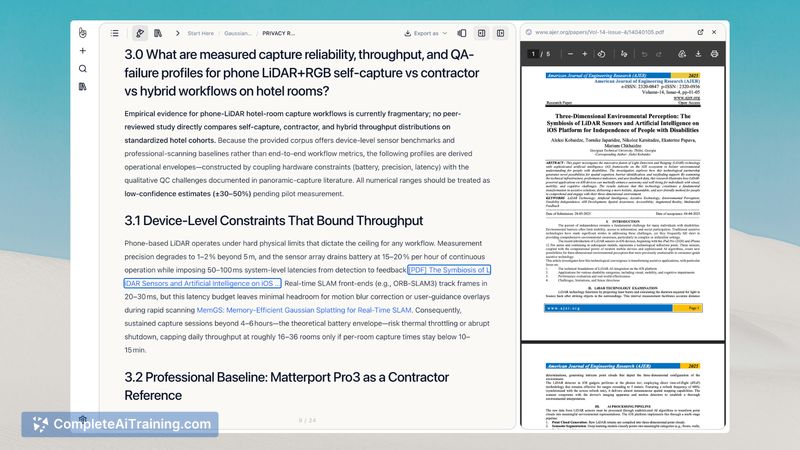Screen dimensions: 800x450
Task: Open PDF in external window icon
Action: 701,32
